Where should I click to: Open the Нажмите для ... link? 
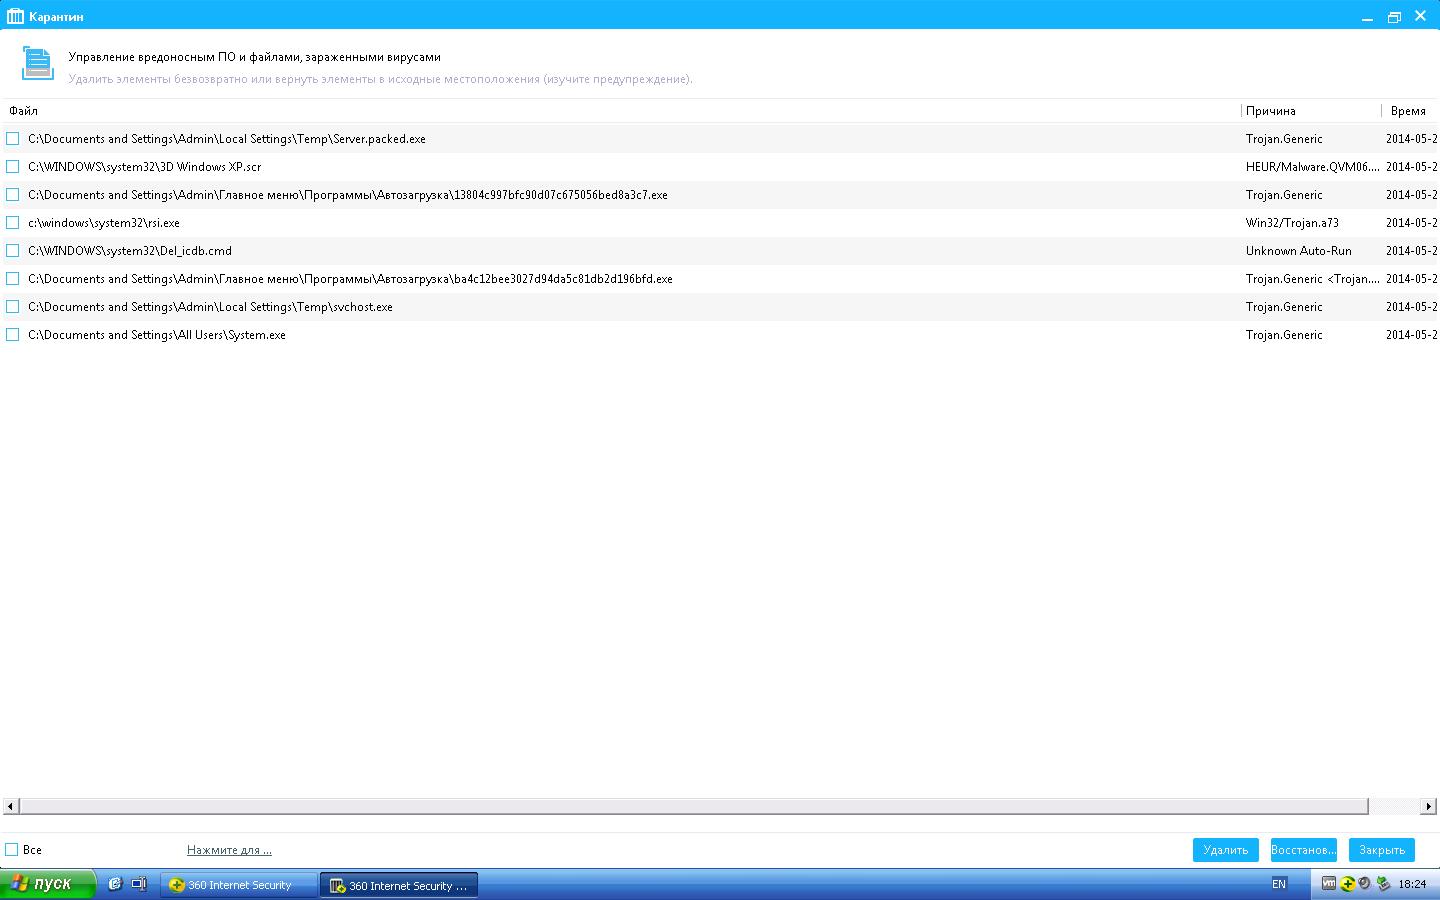[x=229, y=850]
